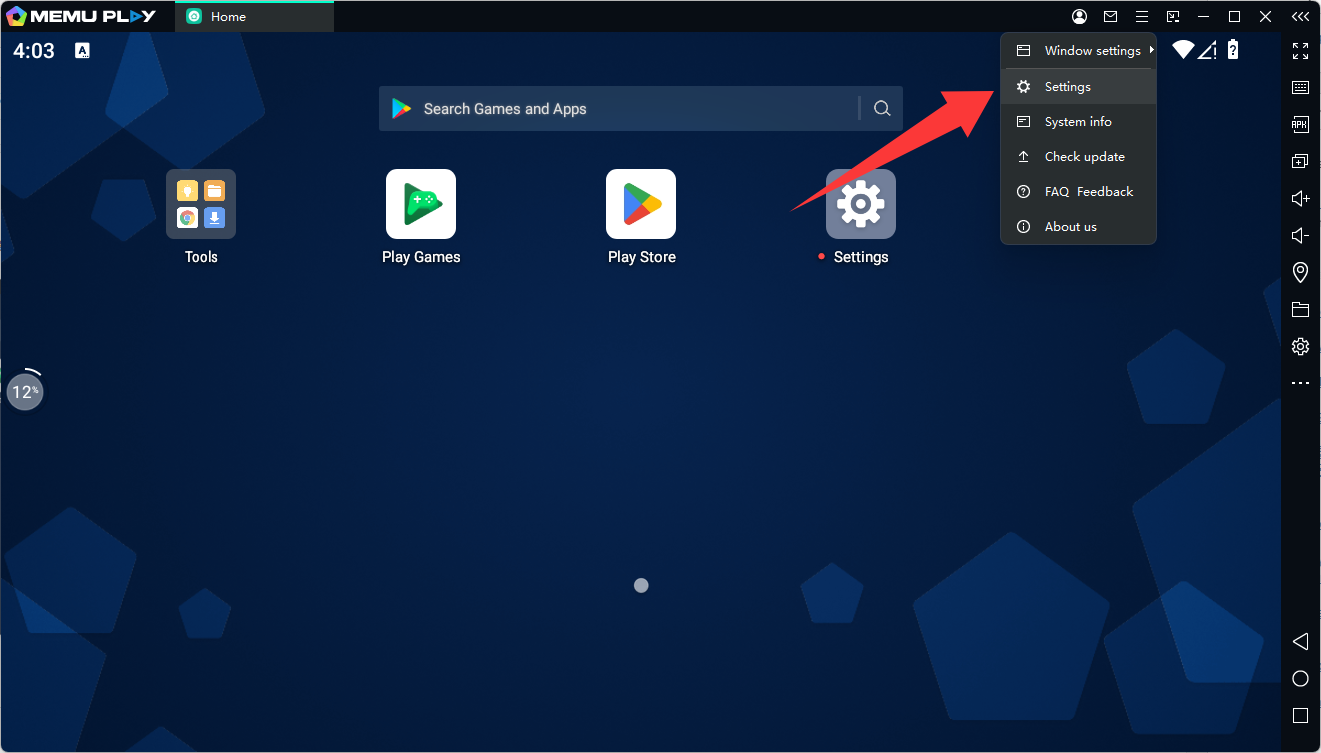Click the 12% progress indicator bubble
This screenshot has width=1321, height=753.
point(25,391)
